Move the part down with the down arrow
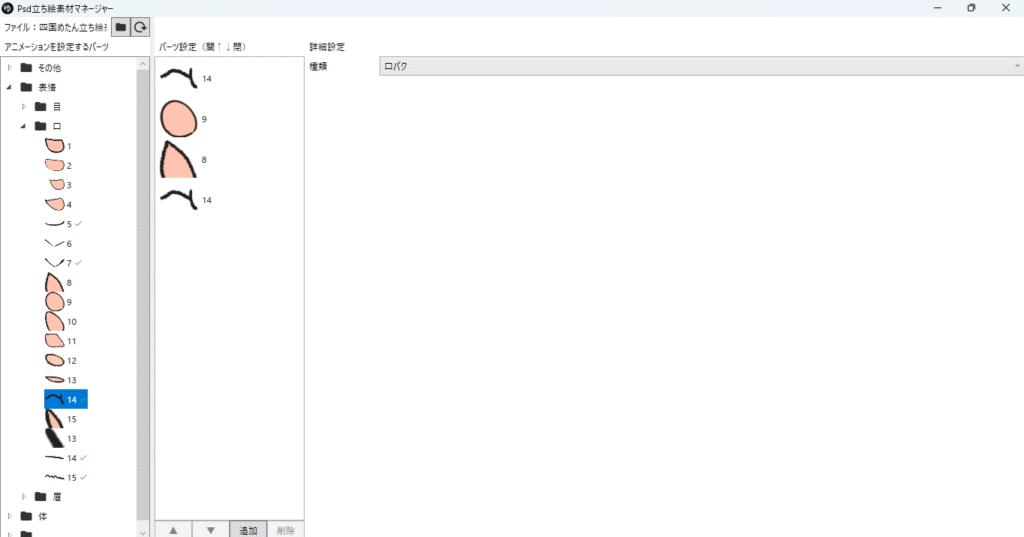 [210, 529]
